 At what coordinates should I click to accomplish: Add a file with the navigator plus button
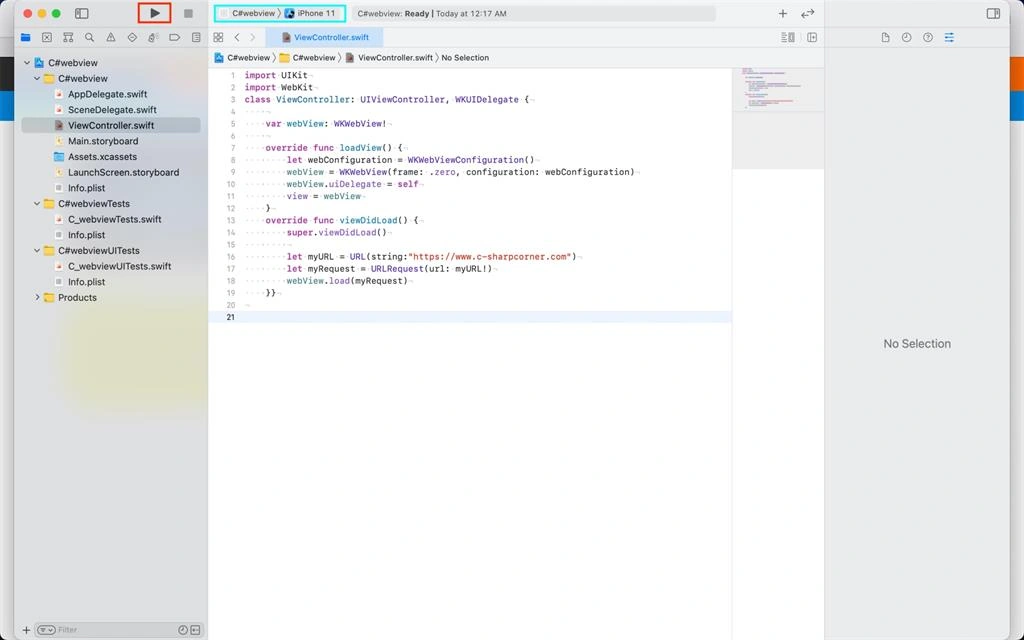click(26, 630)
